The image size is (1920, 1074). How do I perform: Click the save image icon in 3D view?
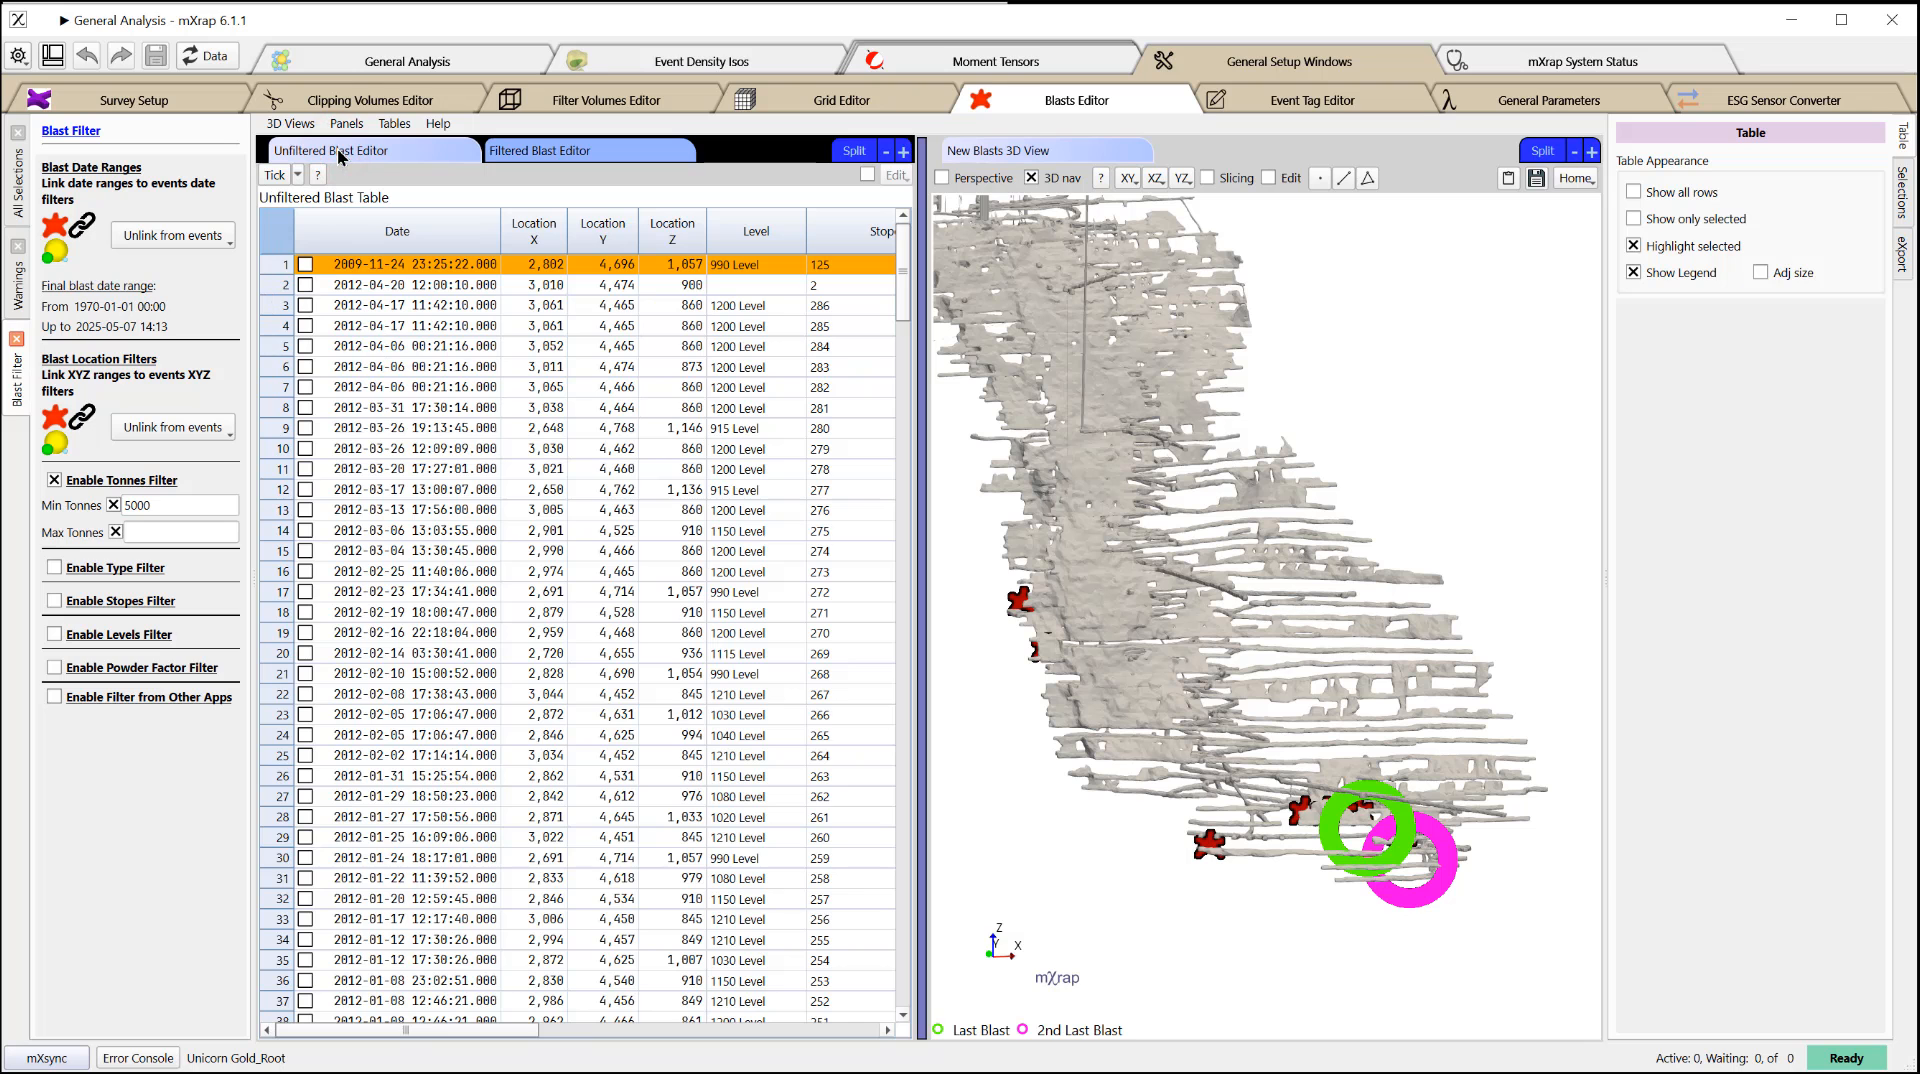[1537, 178]
